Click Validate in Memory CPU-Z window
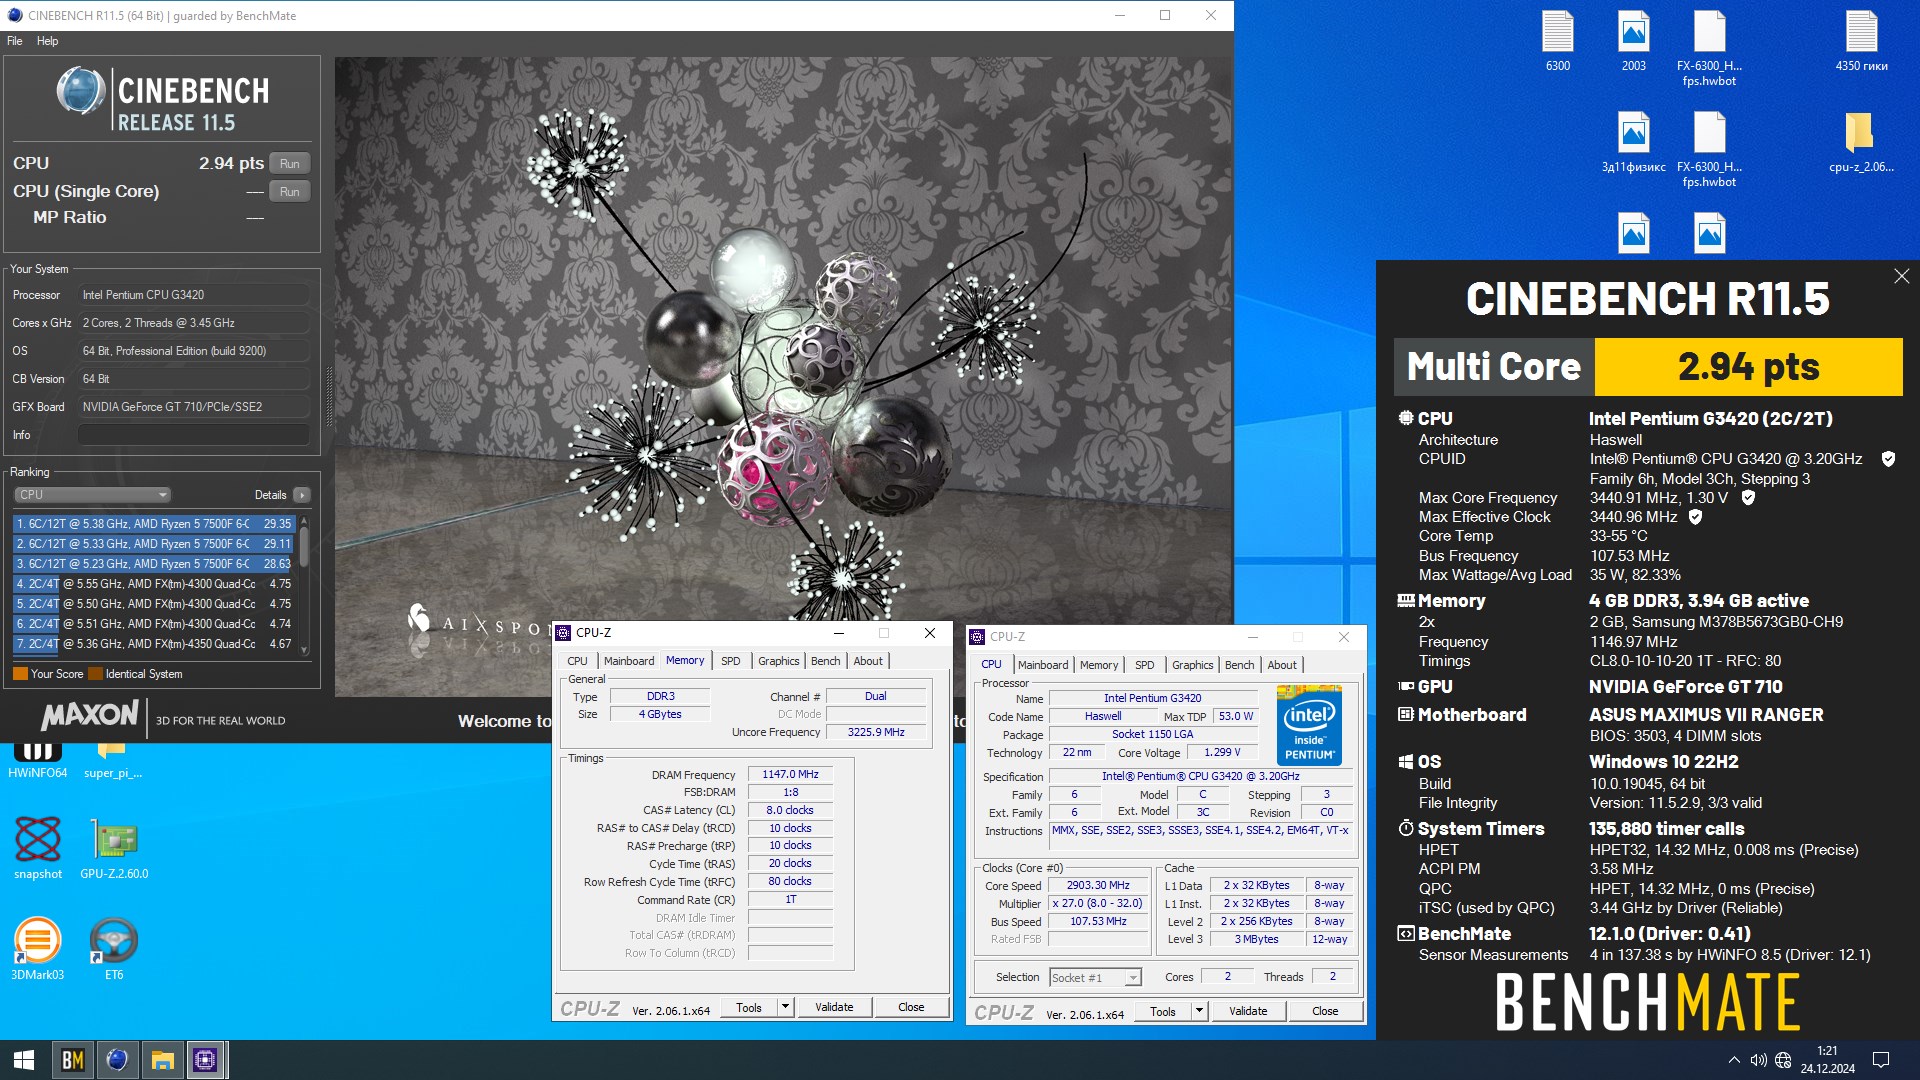 pos(834,1008)
